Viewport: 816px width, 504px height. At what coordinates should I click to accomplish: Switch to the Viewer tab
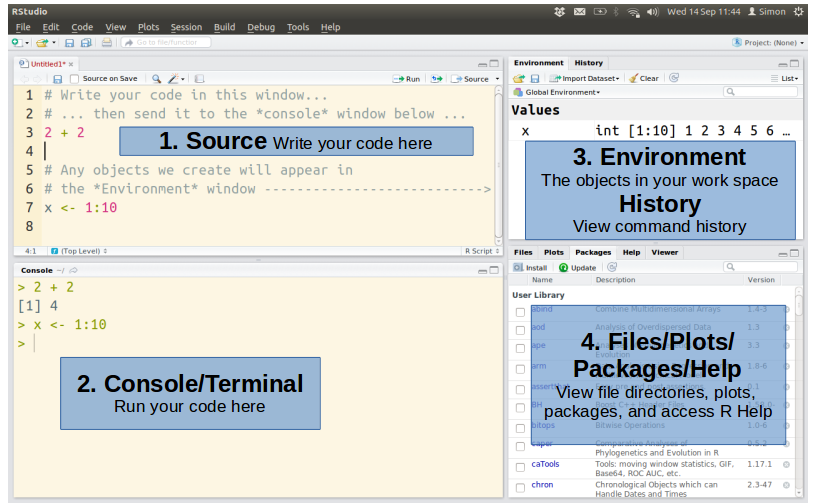[x=665, y=252]
